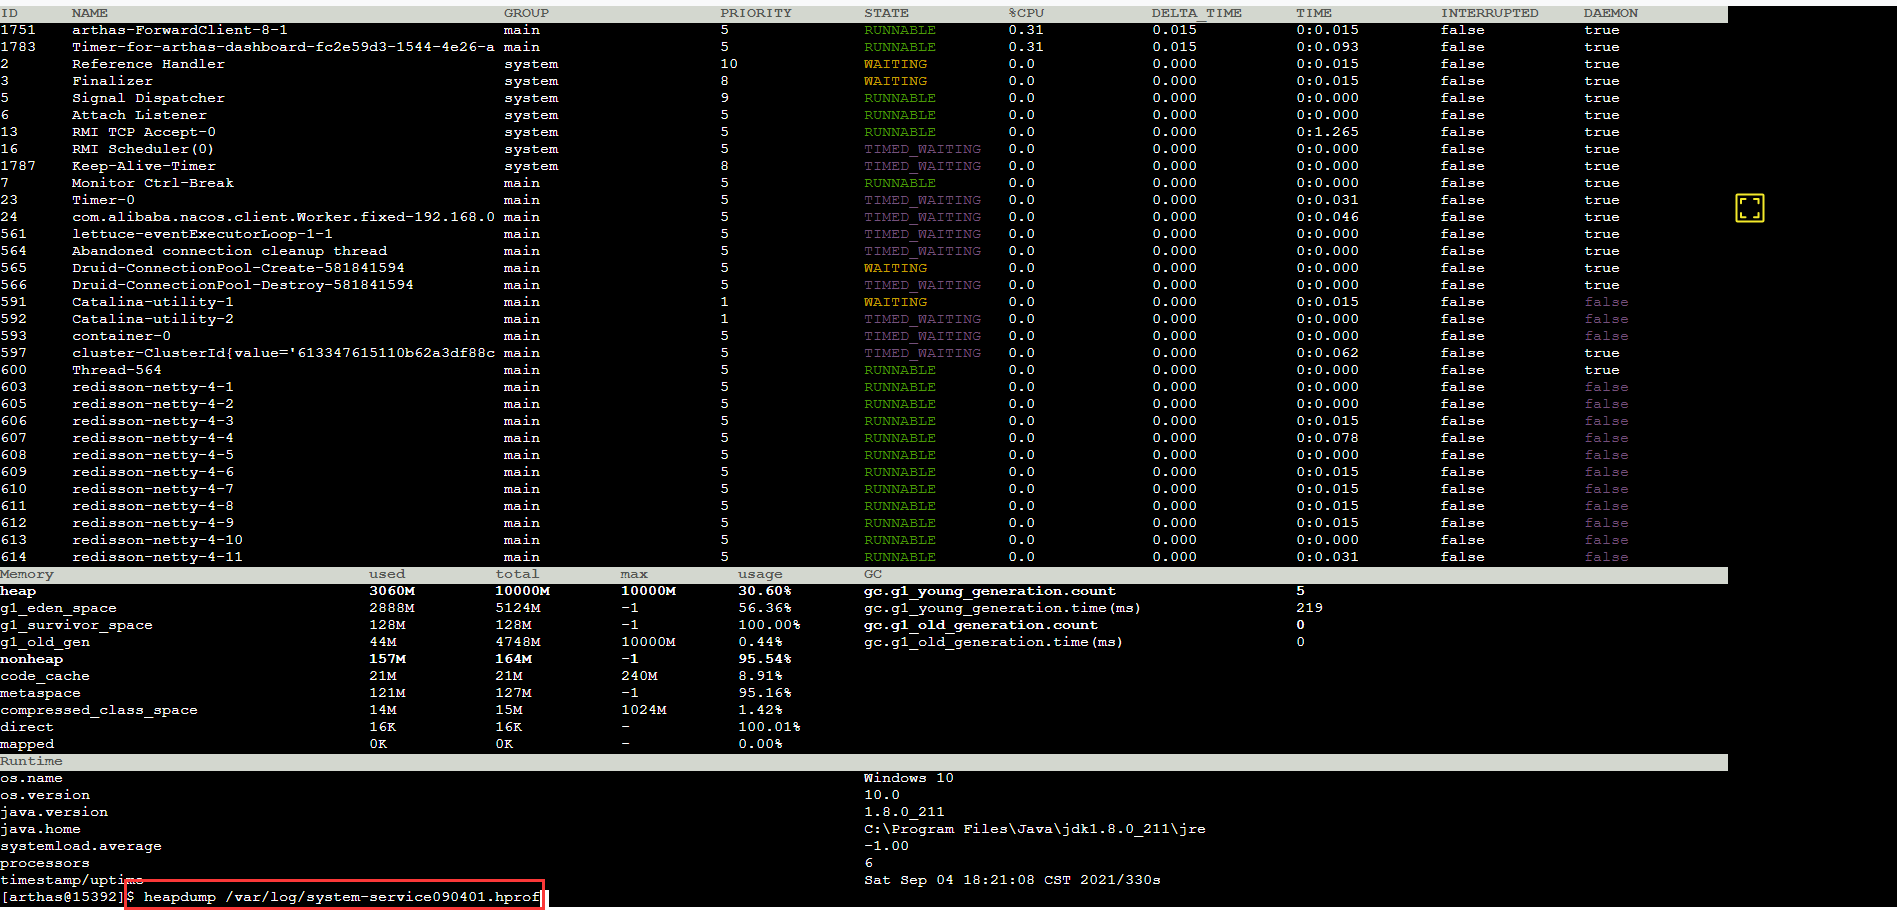Click the yellow fullscreen expand icon
The width and height of the screenshot is (1897, 914).
[x=1749, y=208]
